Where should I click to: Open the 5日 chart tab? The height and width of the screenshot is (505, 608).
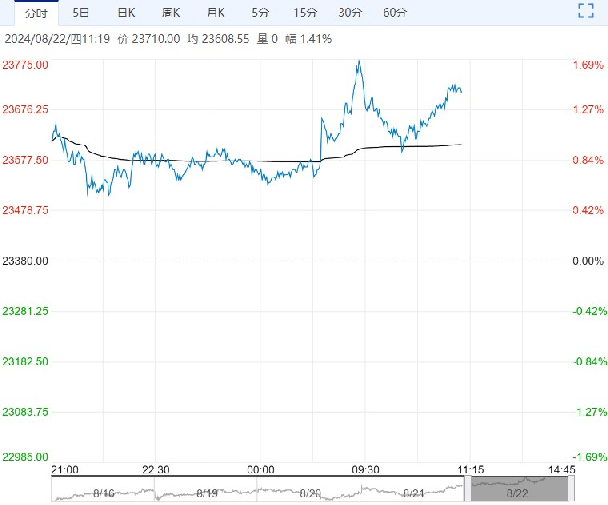(x=81, y=13)
